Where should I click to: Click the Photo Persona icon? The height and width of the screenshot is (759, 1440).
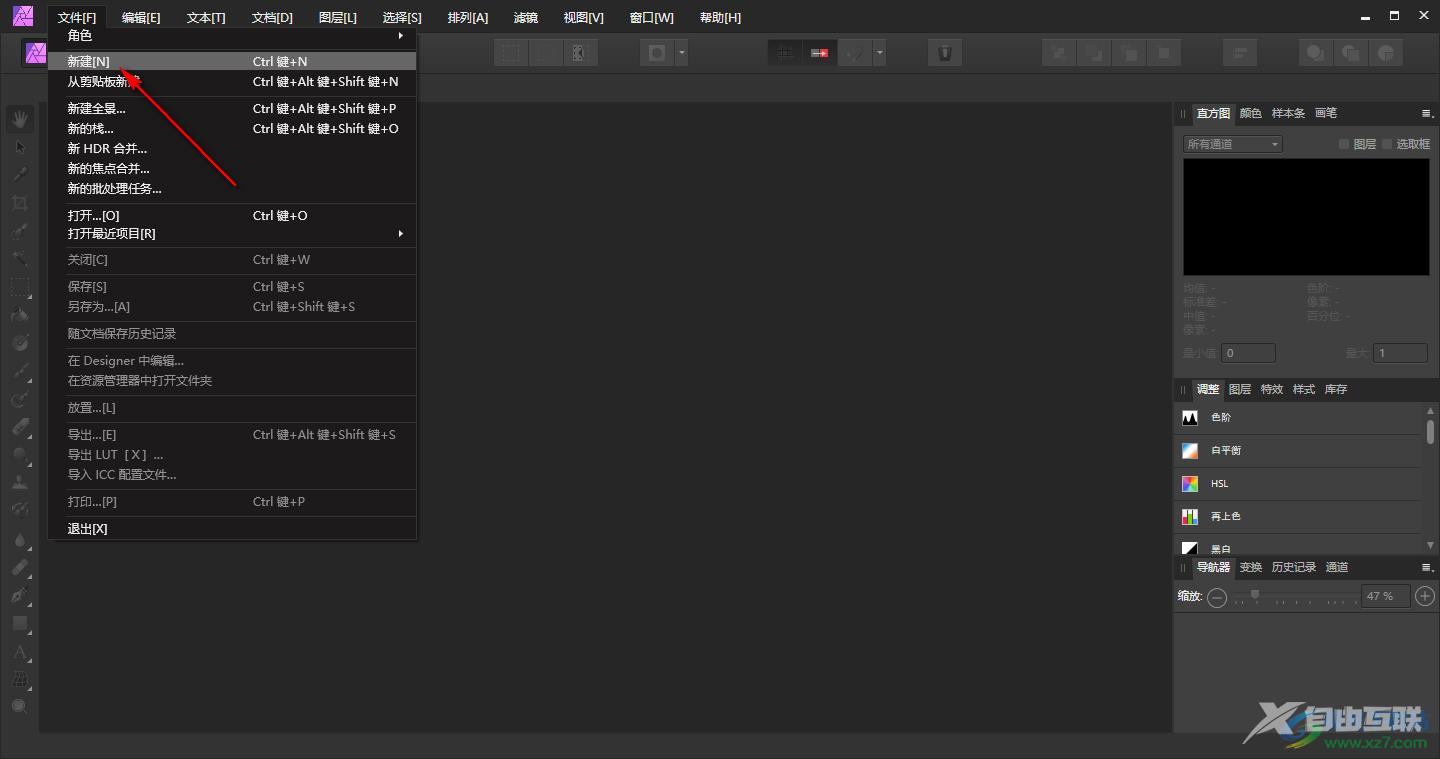pos(37,53)
